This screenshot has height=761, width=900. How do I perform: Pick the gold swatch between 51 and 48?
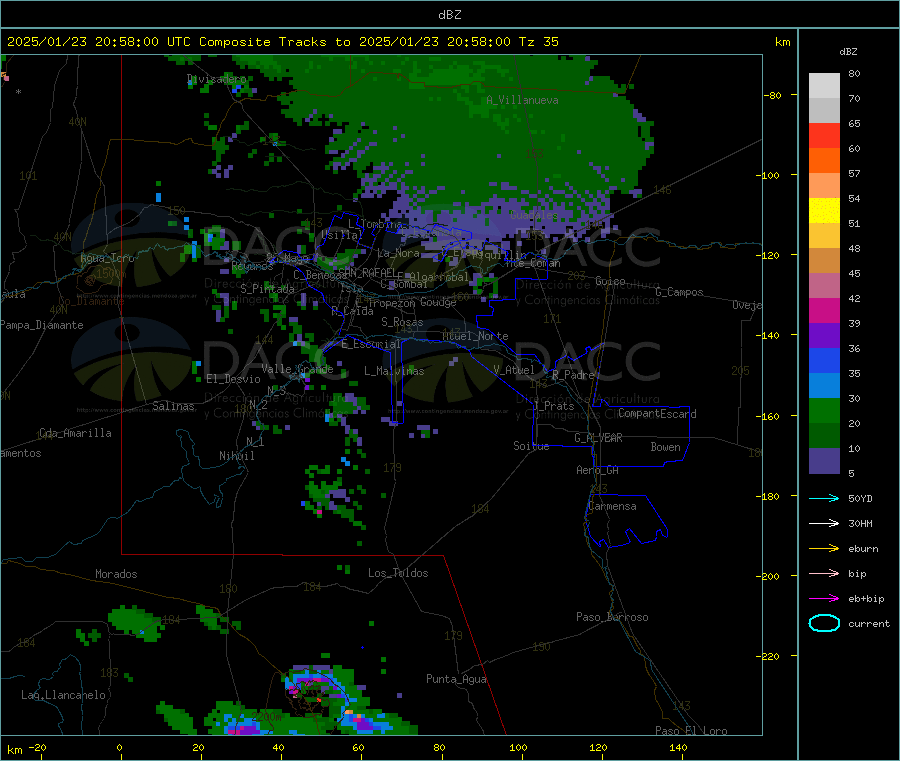(824, 236)
